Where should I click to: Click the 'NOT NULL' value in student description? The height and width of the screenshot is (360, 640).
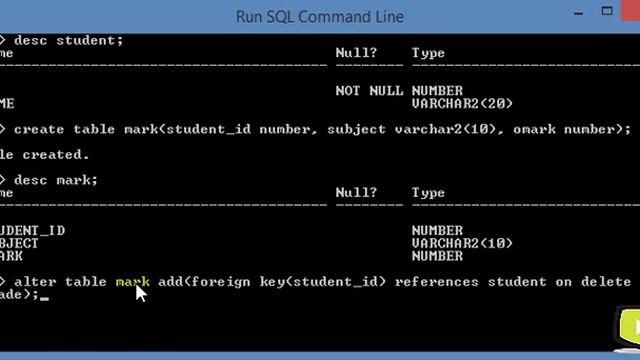[369, 91]
